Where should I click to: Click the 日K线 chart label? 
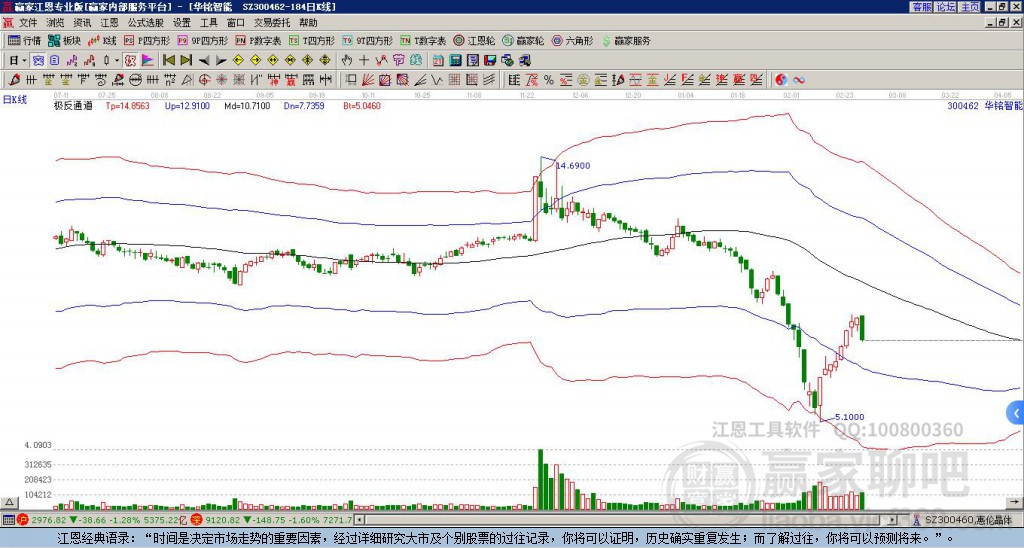click(15, 99)
